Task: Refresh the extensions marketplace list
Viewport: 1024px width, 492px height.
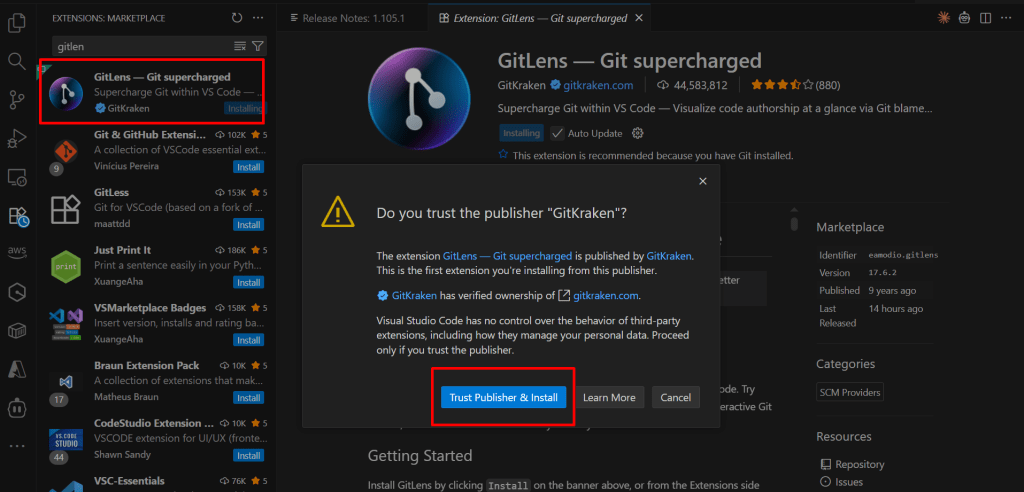Action: click(x=236, y=18)
